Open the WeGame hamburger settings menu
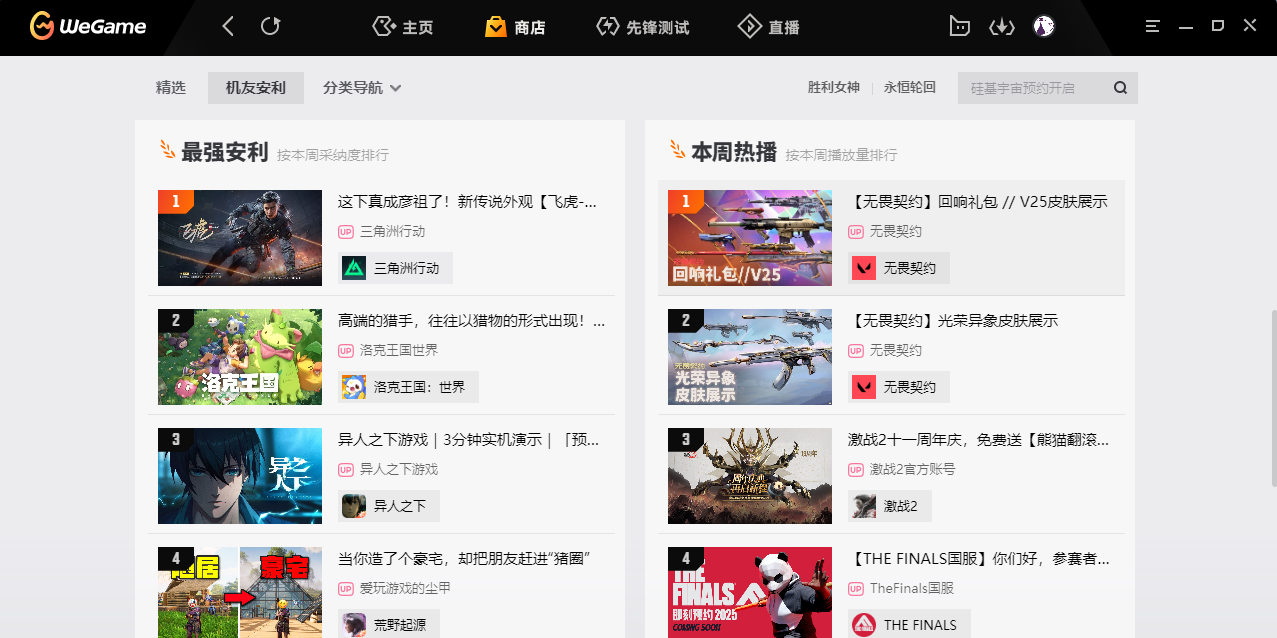 coord(1155,25)
